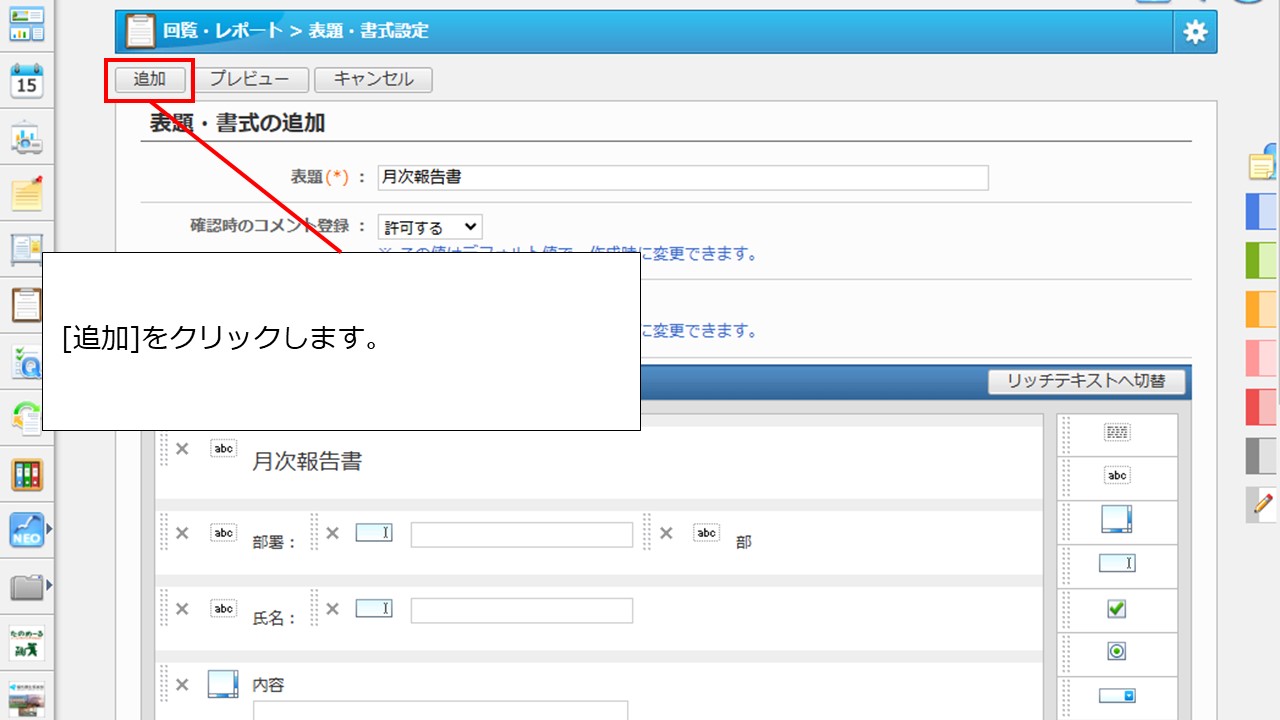The image size is (1280, 720).
Task: Remove the text box after 部署：
Action: coord(332,533)
